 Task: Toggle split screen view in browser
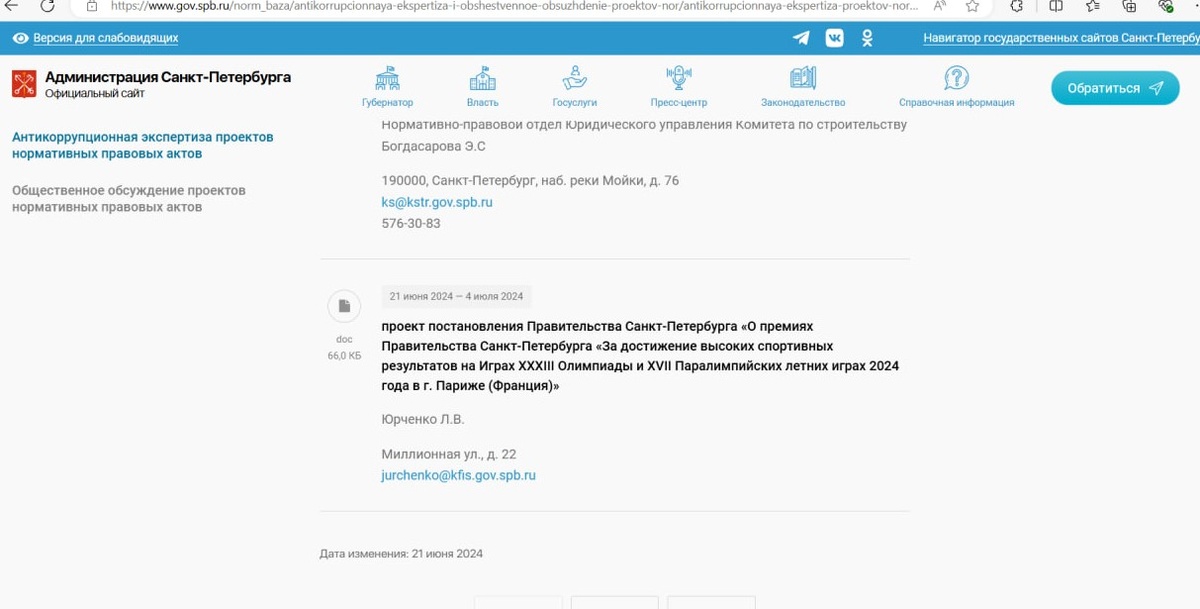click(1056, 8)
